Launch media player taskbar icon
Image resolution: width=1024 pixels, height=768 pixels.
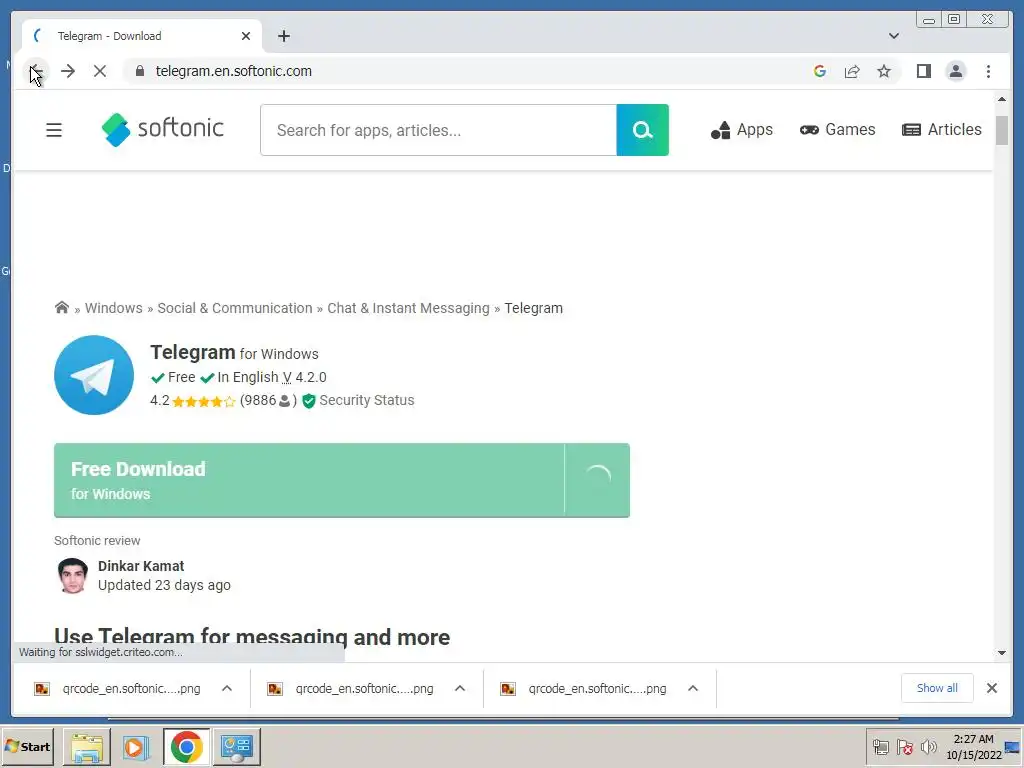pyautogui.click(x=136, y=747)
